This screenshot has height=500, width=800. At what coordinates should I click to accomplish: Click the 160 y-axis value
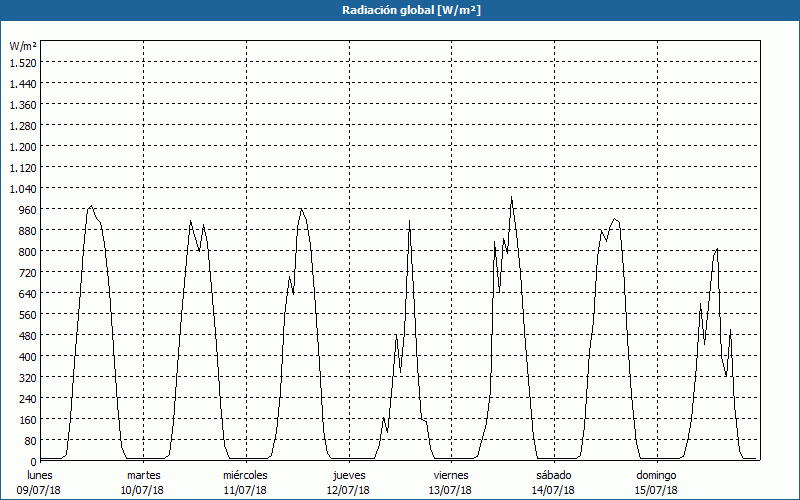28,420
